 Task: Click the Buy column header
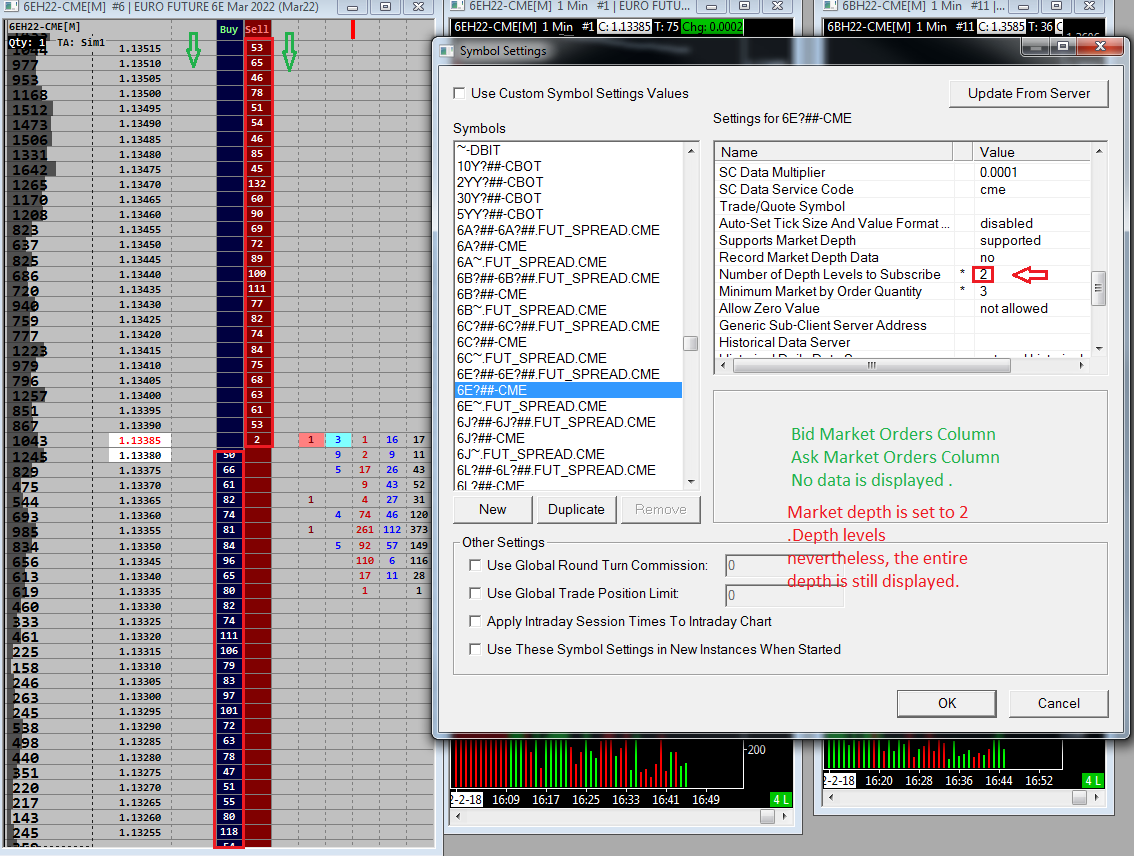pyautogui.click(x=229, y=30)
